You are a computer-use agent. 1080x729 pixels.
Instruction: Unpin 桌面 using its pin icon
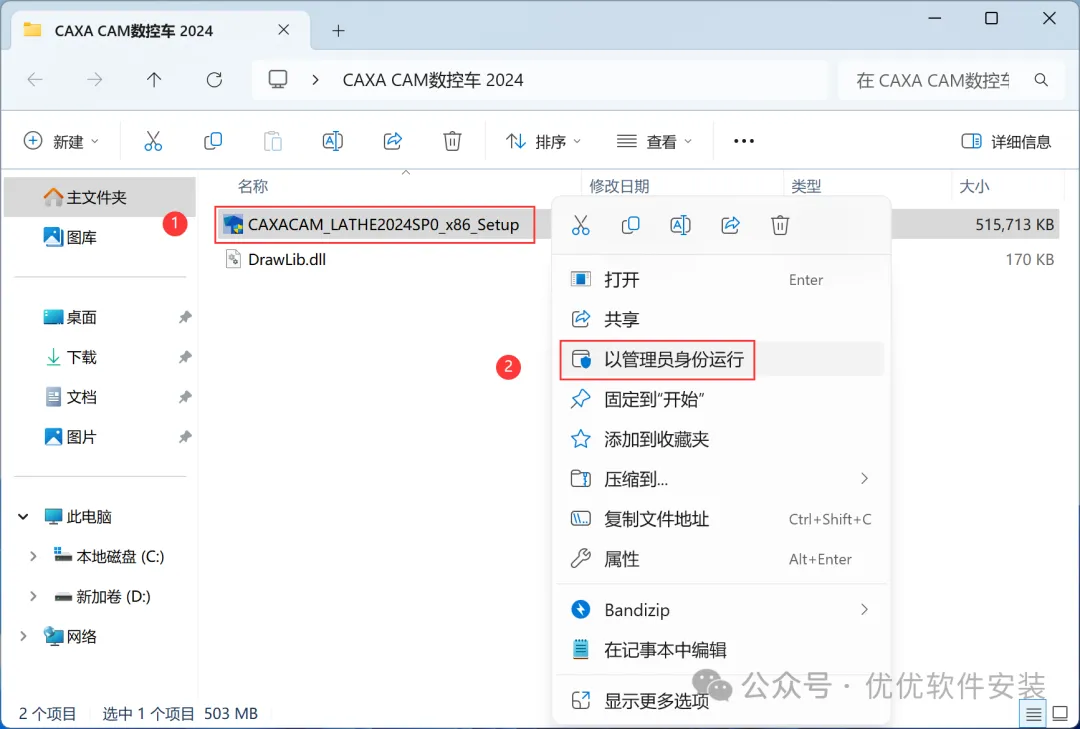(x=185, y=318)
